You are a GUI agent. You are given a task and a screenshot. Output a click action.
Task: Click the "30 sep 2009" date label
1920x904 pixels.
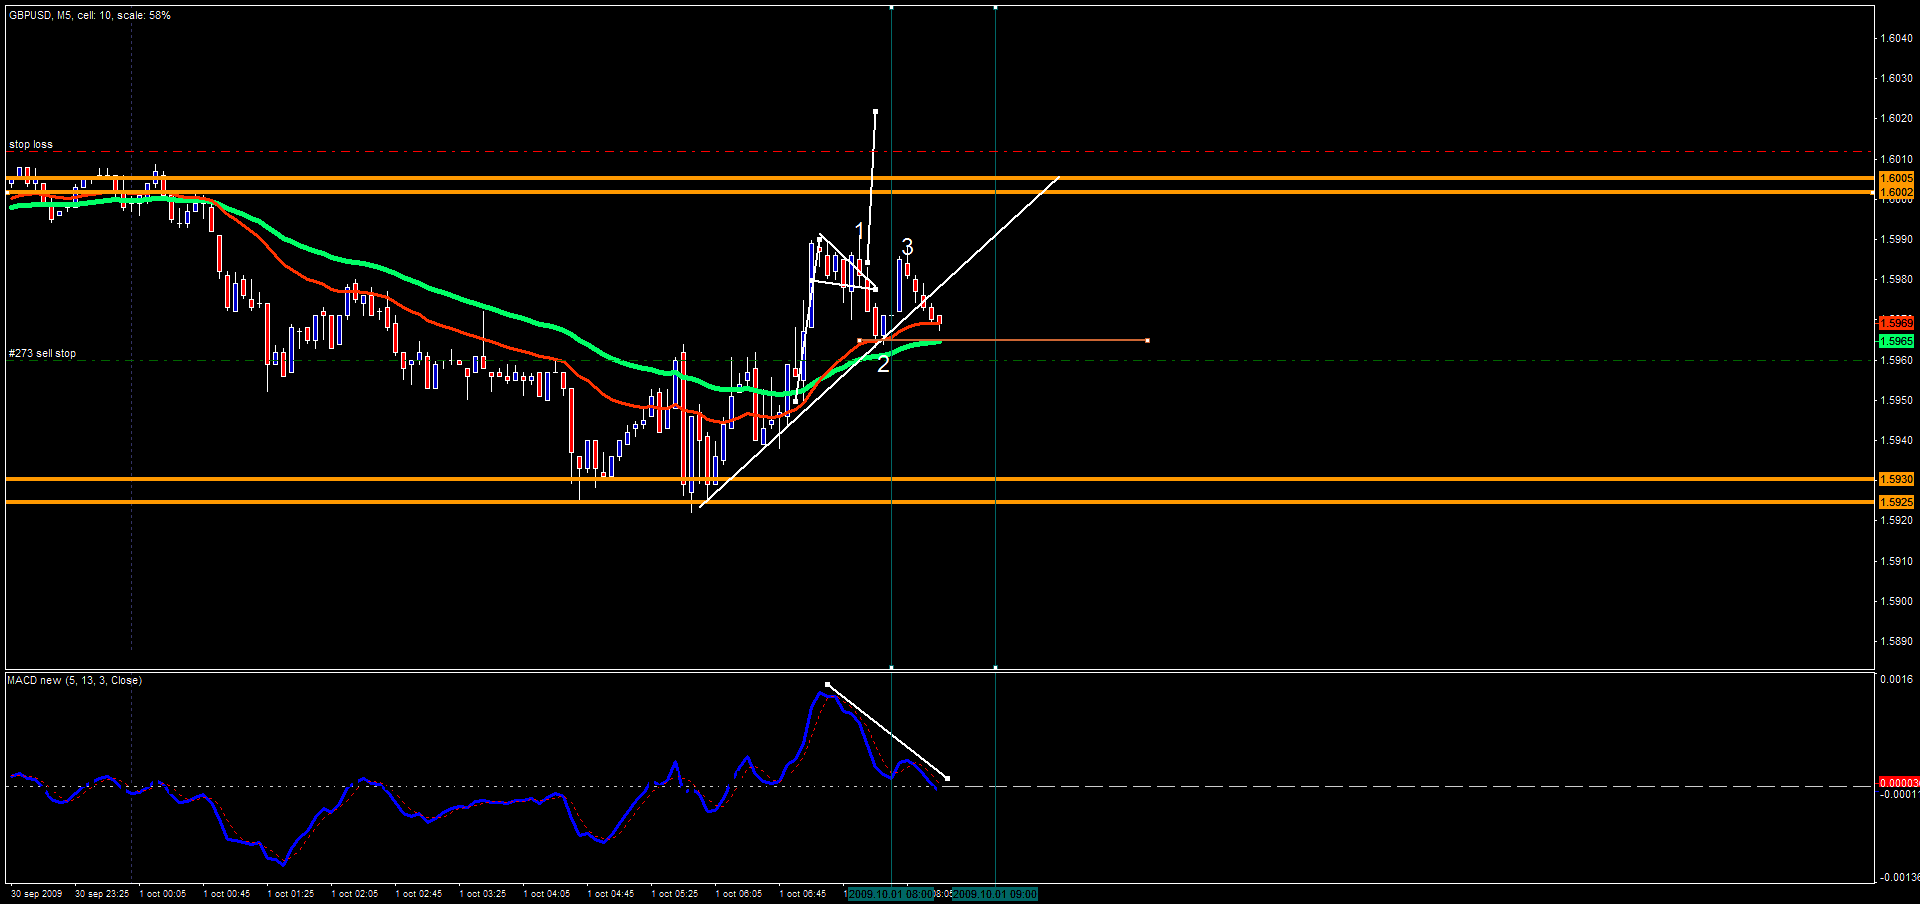tap(36, 894)
